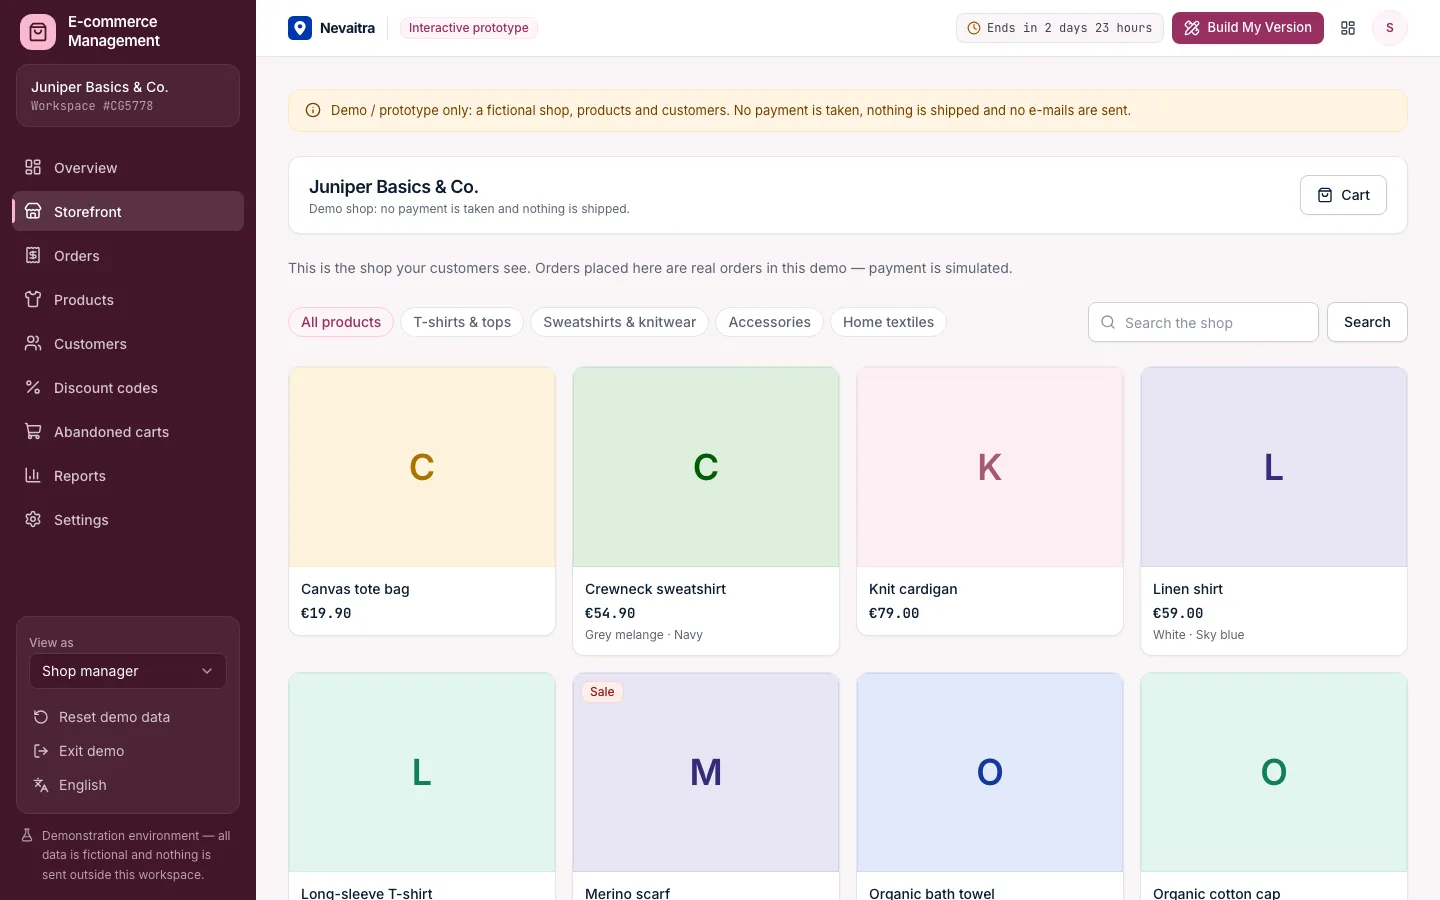Expand the View as Shop manager dropdown
1440x900 pixels.
pos(128,671)
